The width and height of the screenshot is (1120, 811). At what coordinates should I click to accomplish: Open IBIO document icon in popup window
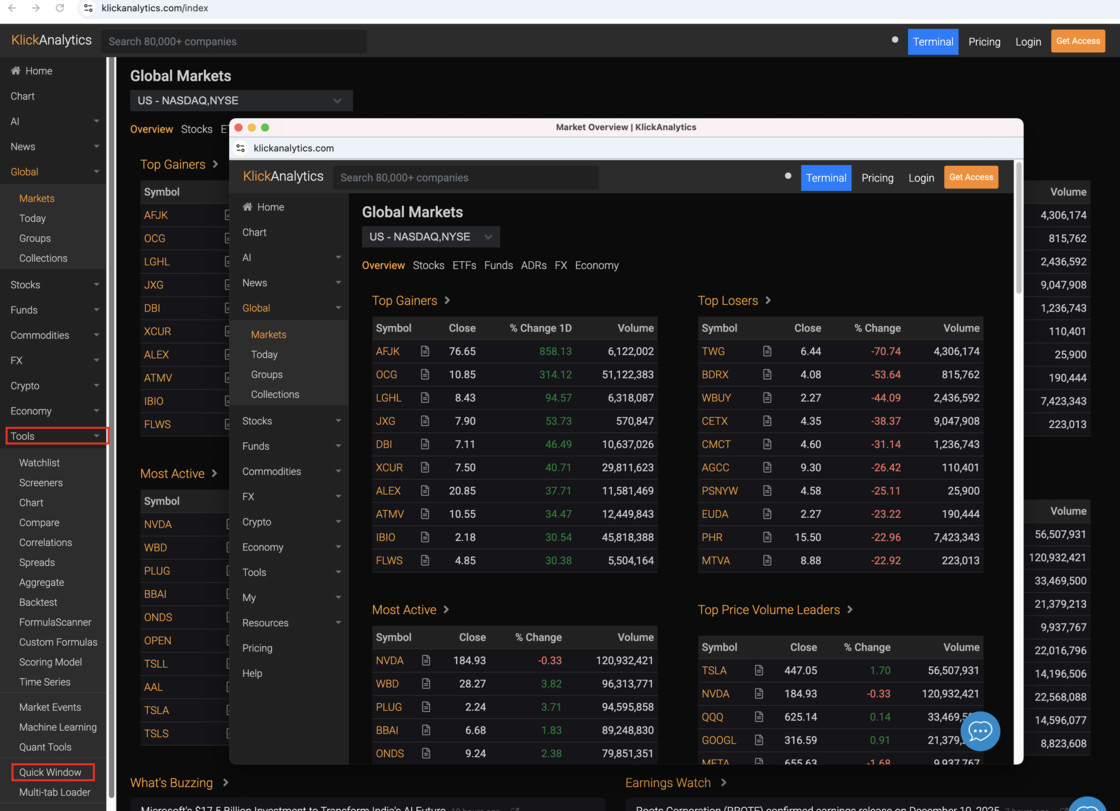[425, 537]
